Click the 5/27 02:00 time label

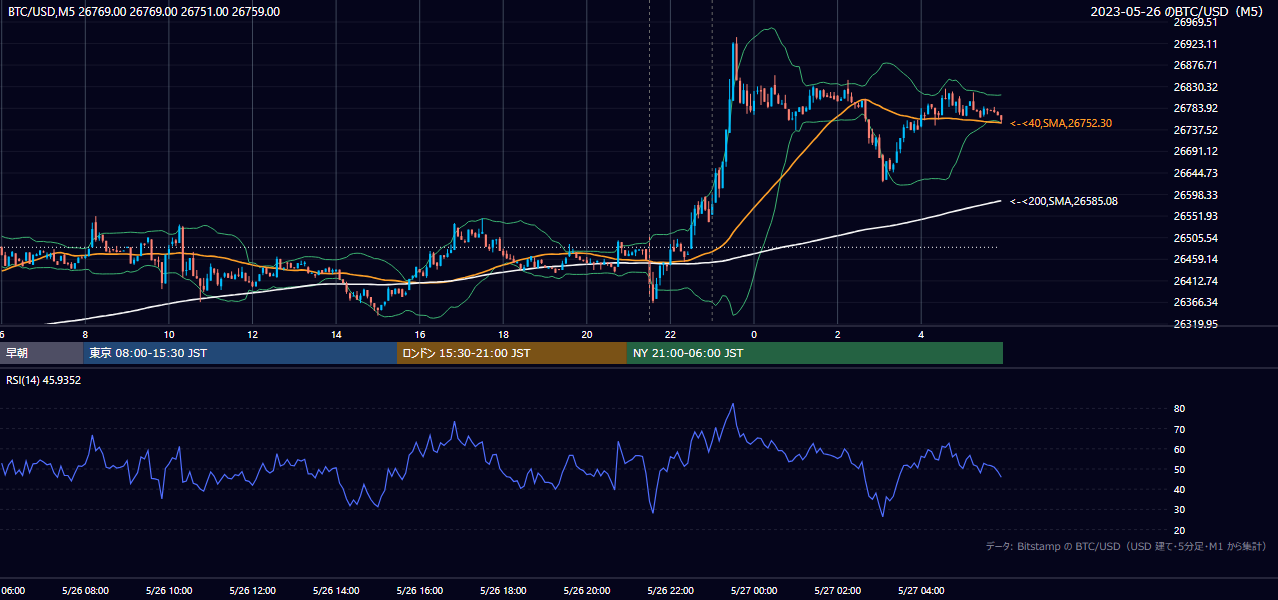[837, 591]
